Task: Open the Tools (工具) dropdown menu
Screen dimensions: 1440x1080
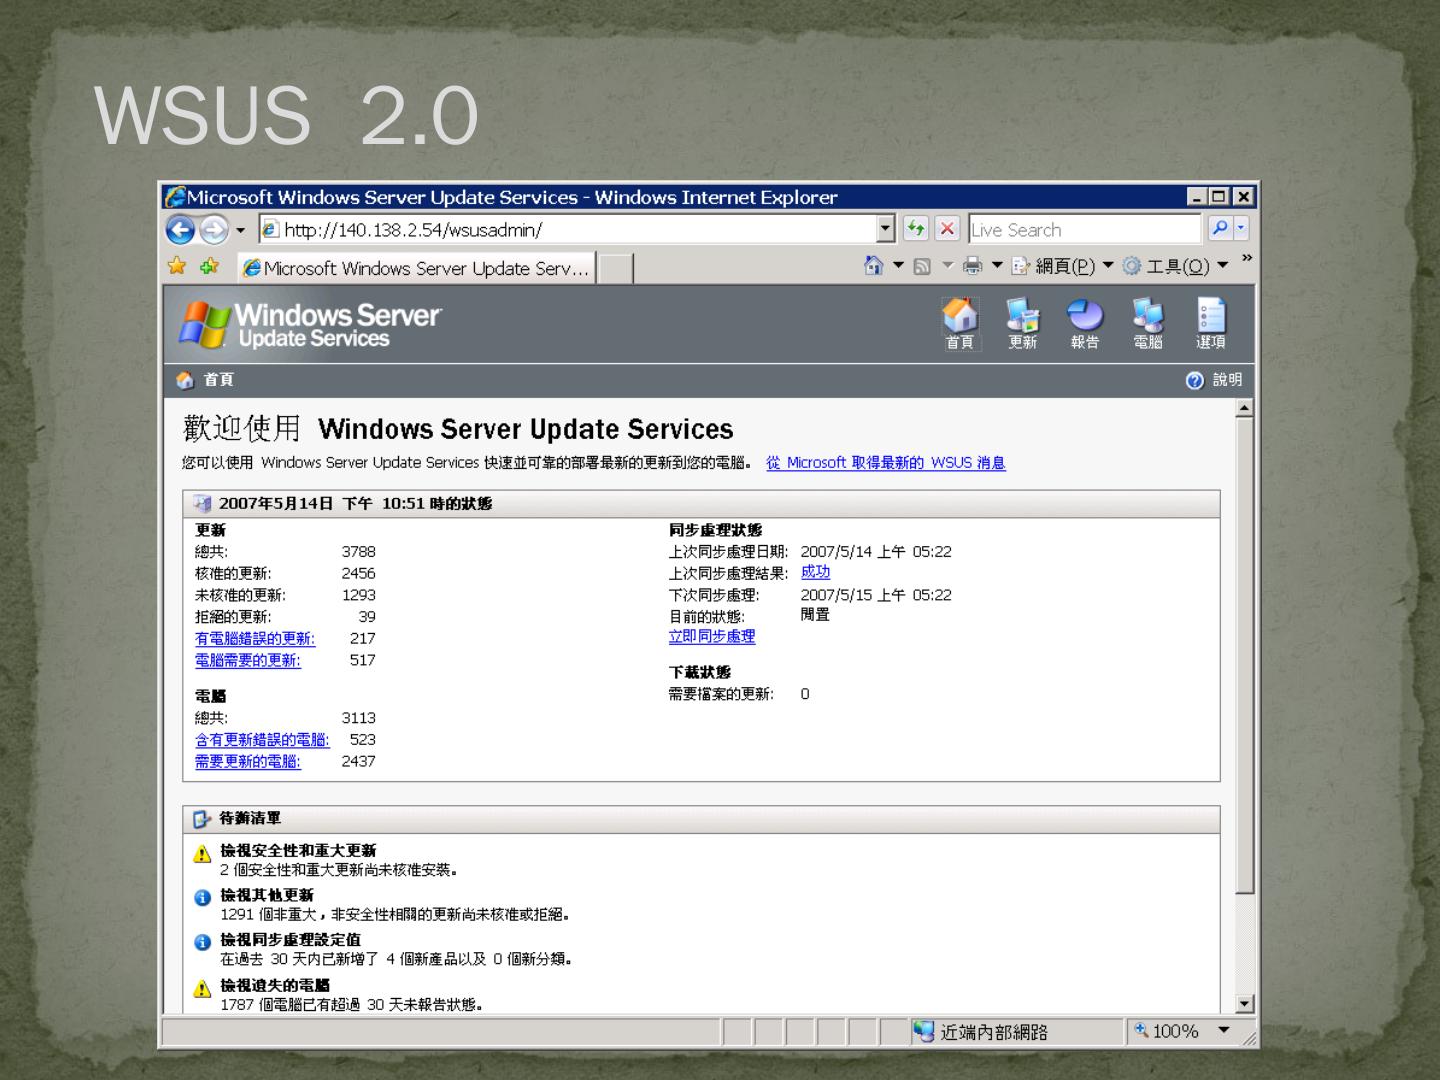Action: [x=1176, y=266]
